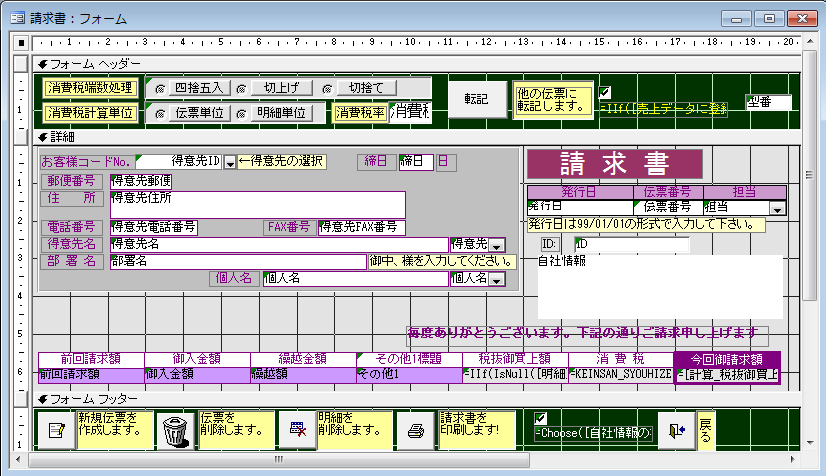Viewport: 826px width, 476px height.
Task: Click the 伝票番号 text box
Action: (668, 207)
